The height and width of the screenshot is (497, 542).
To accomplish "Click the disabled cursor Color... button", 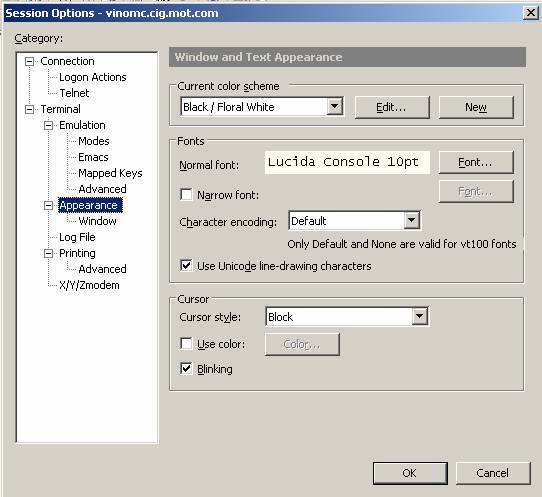I will [302, 344].
